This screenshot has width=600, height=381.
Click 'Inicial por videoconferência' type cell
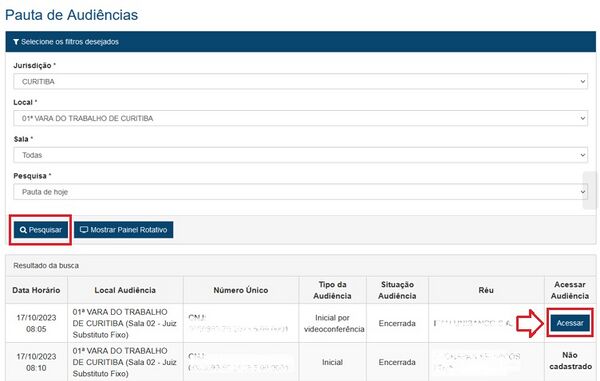pyautogui.click(x=332, y=323)
